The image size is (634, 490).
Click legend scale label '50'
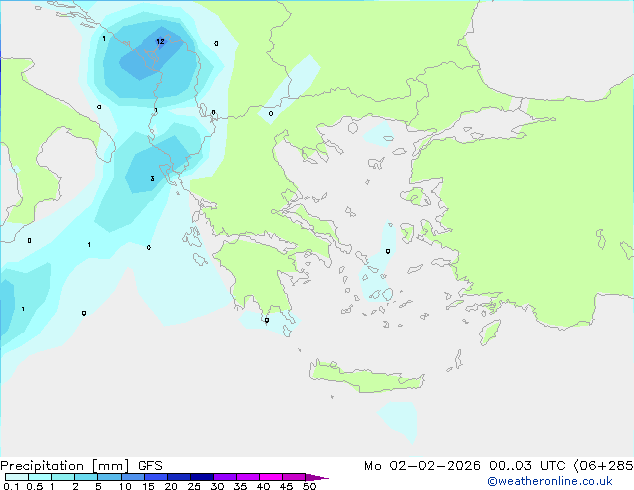[309, 486]
